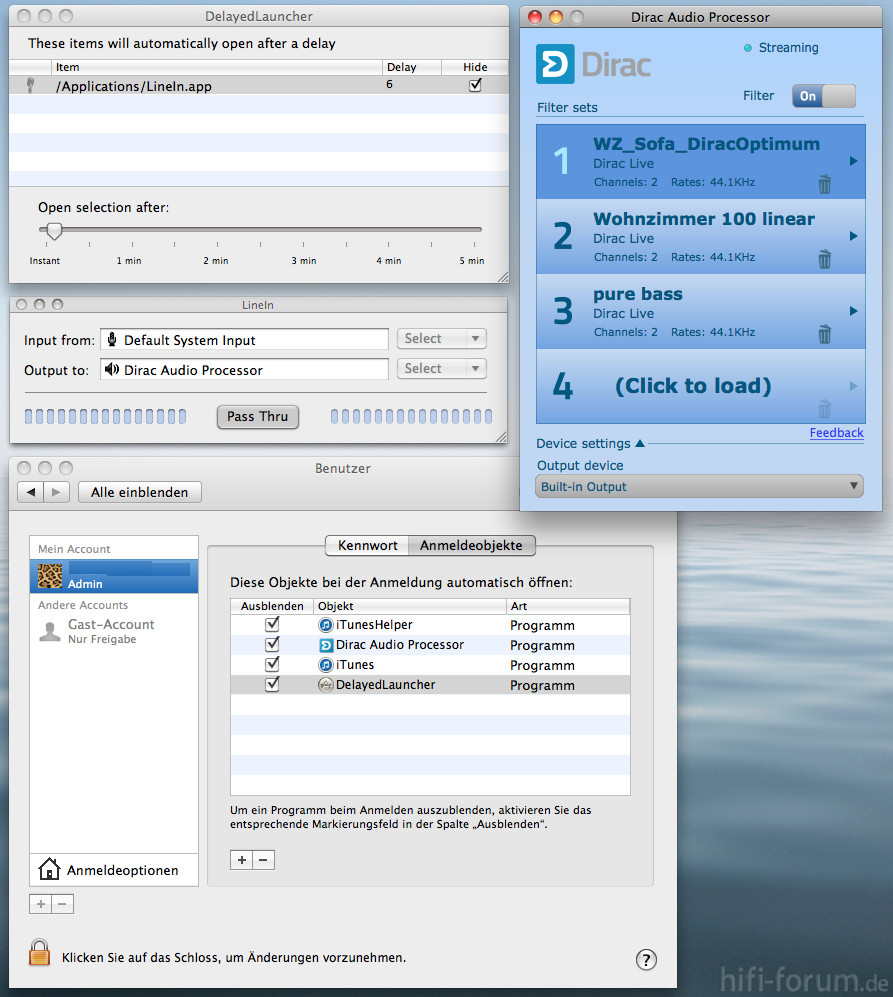Click the Dirac logo icon

pos(555,64)
